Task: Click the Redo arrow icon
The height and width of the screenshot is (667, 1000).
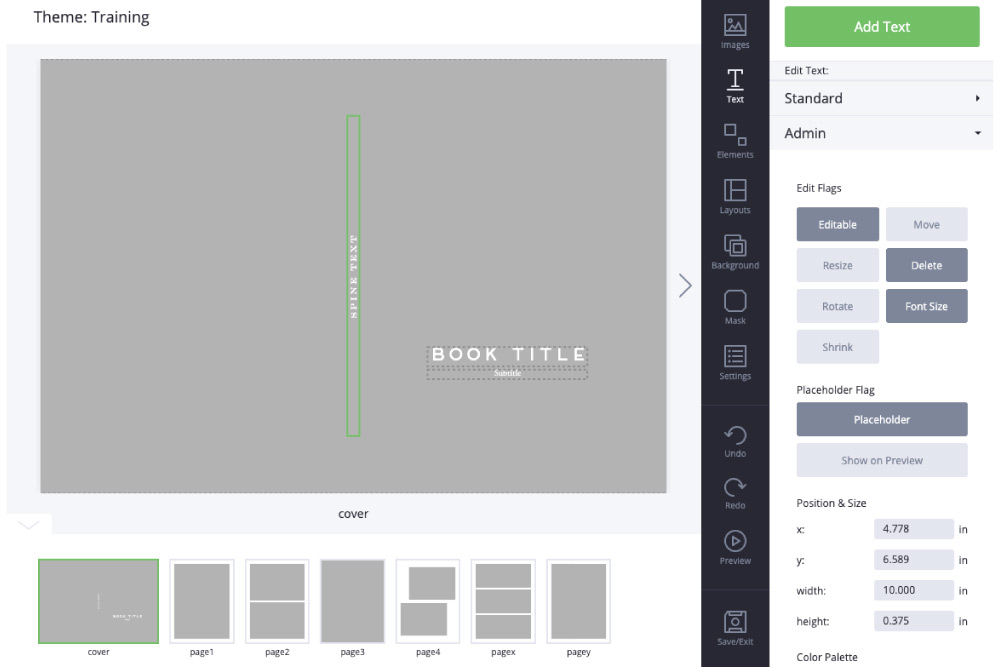Action: (735, 488)
